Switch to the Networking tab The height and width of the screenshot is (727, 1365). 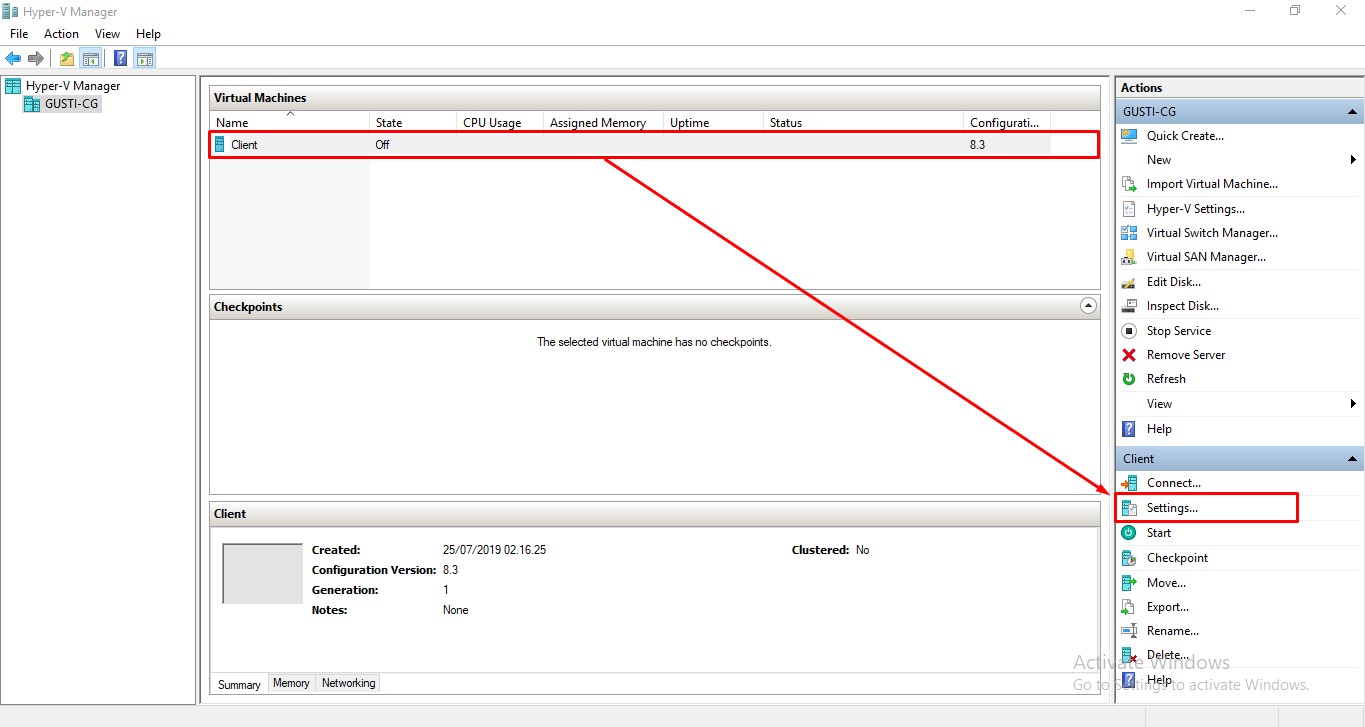348,684
